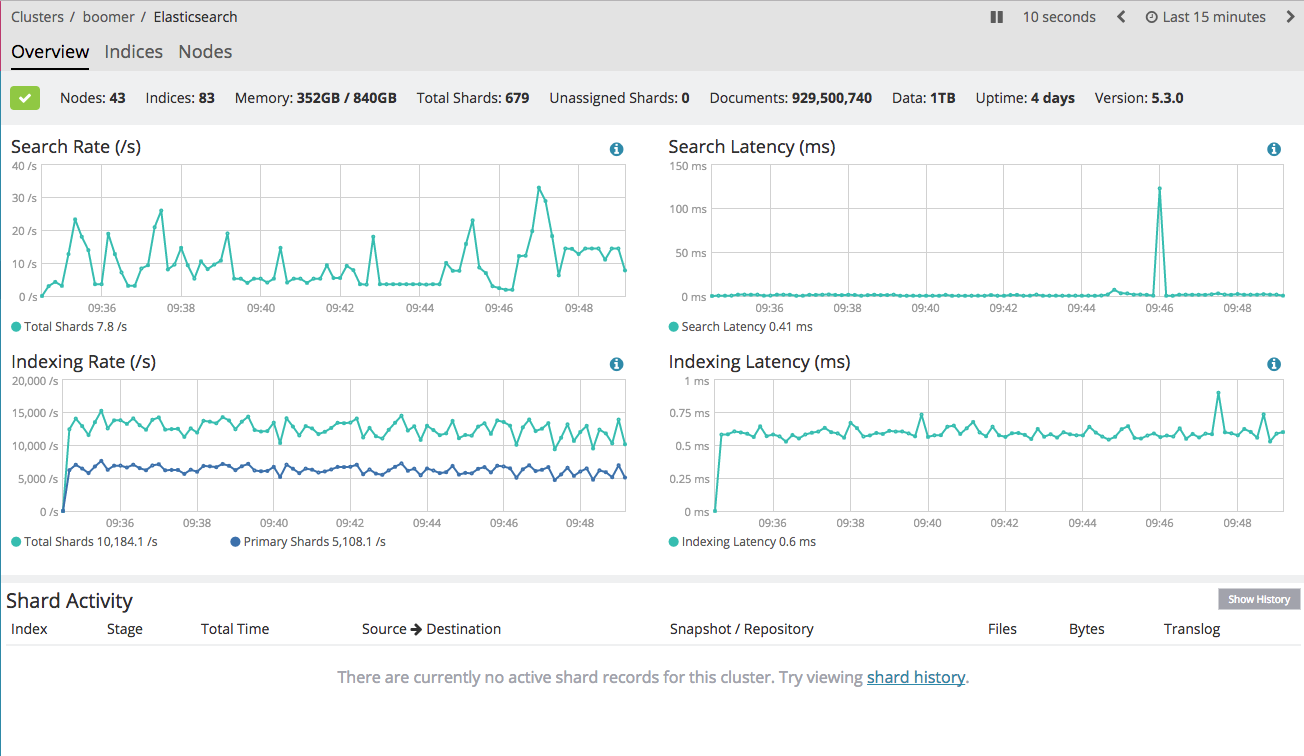Click the highest peak in Search Rate chart
Screen dimensions: 1304x756
pos(539,187)
